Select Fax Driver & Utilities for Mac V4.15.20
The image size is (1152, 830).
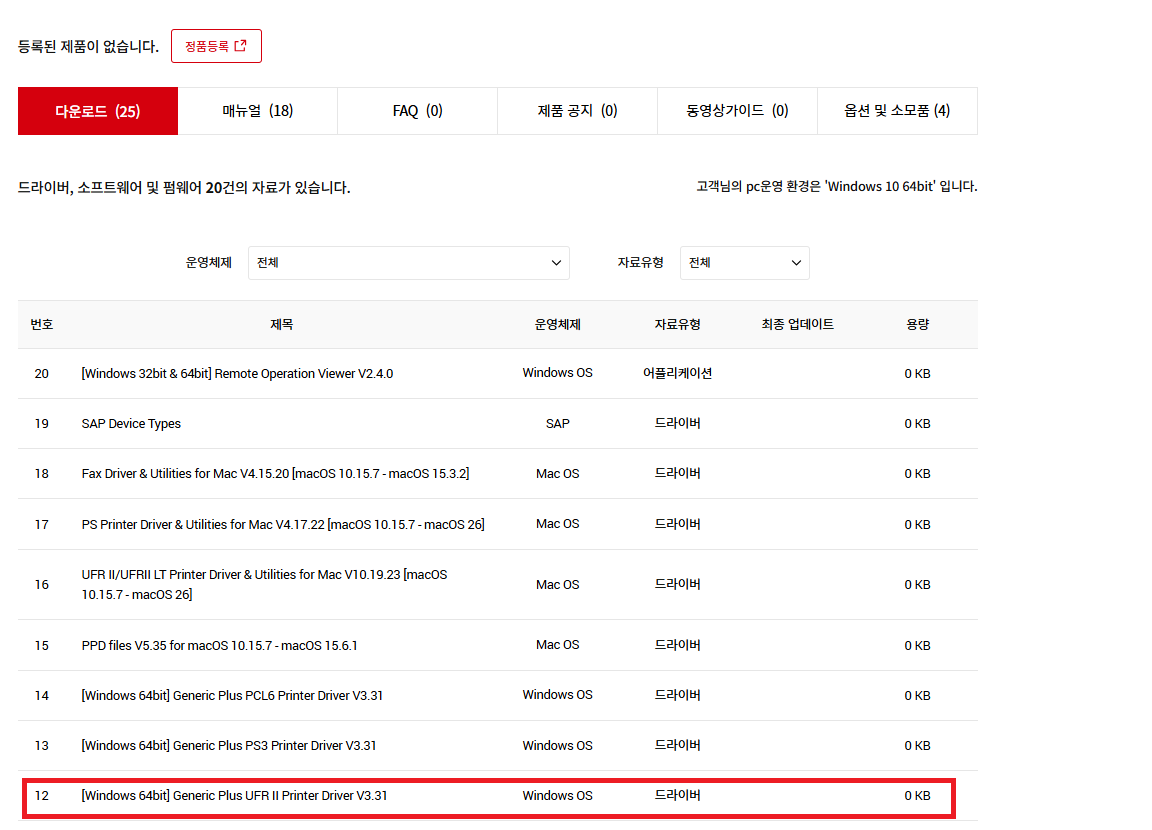point(276,474)
